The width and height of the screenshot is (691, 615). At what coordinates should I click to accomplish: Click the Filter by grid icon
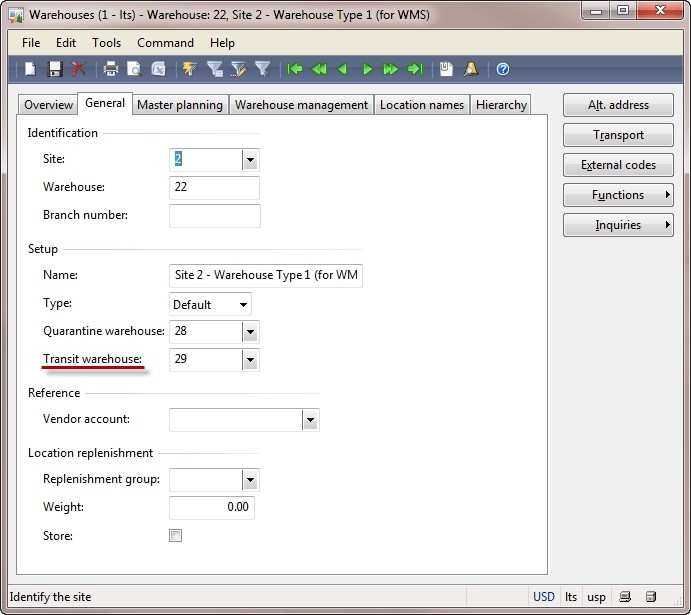pos(215,69)
